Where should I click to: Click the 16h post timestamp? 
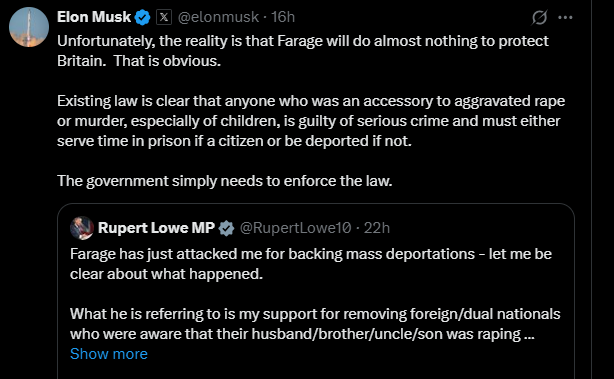[283, 17]
